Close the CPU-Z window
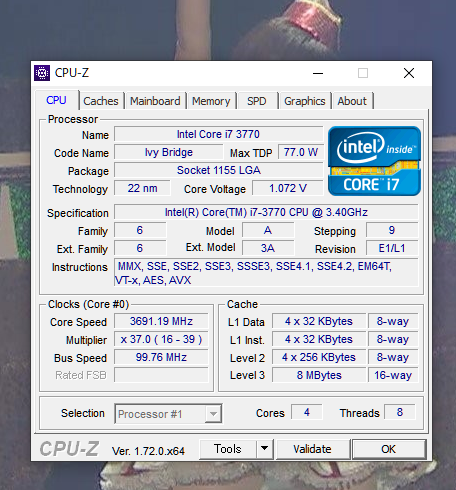This screenshot has width=456, height=490. pyautogui.click(x=409, y=73)
